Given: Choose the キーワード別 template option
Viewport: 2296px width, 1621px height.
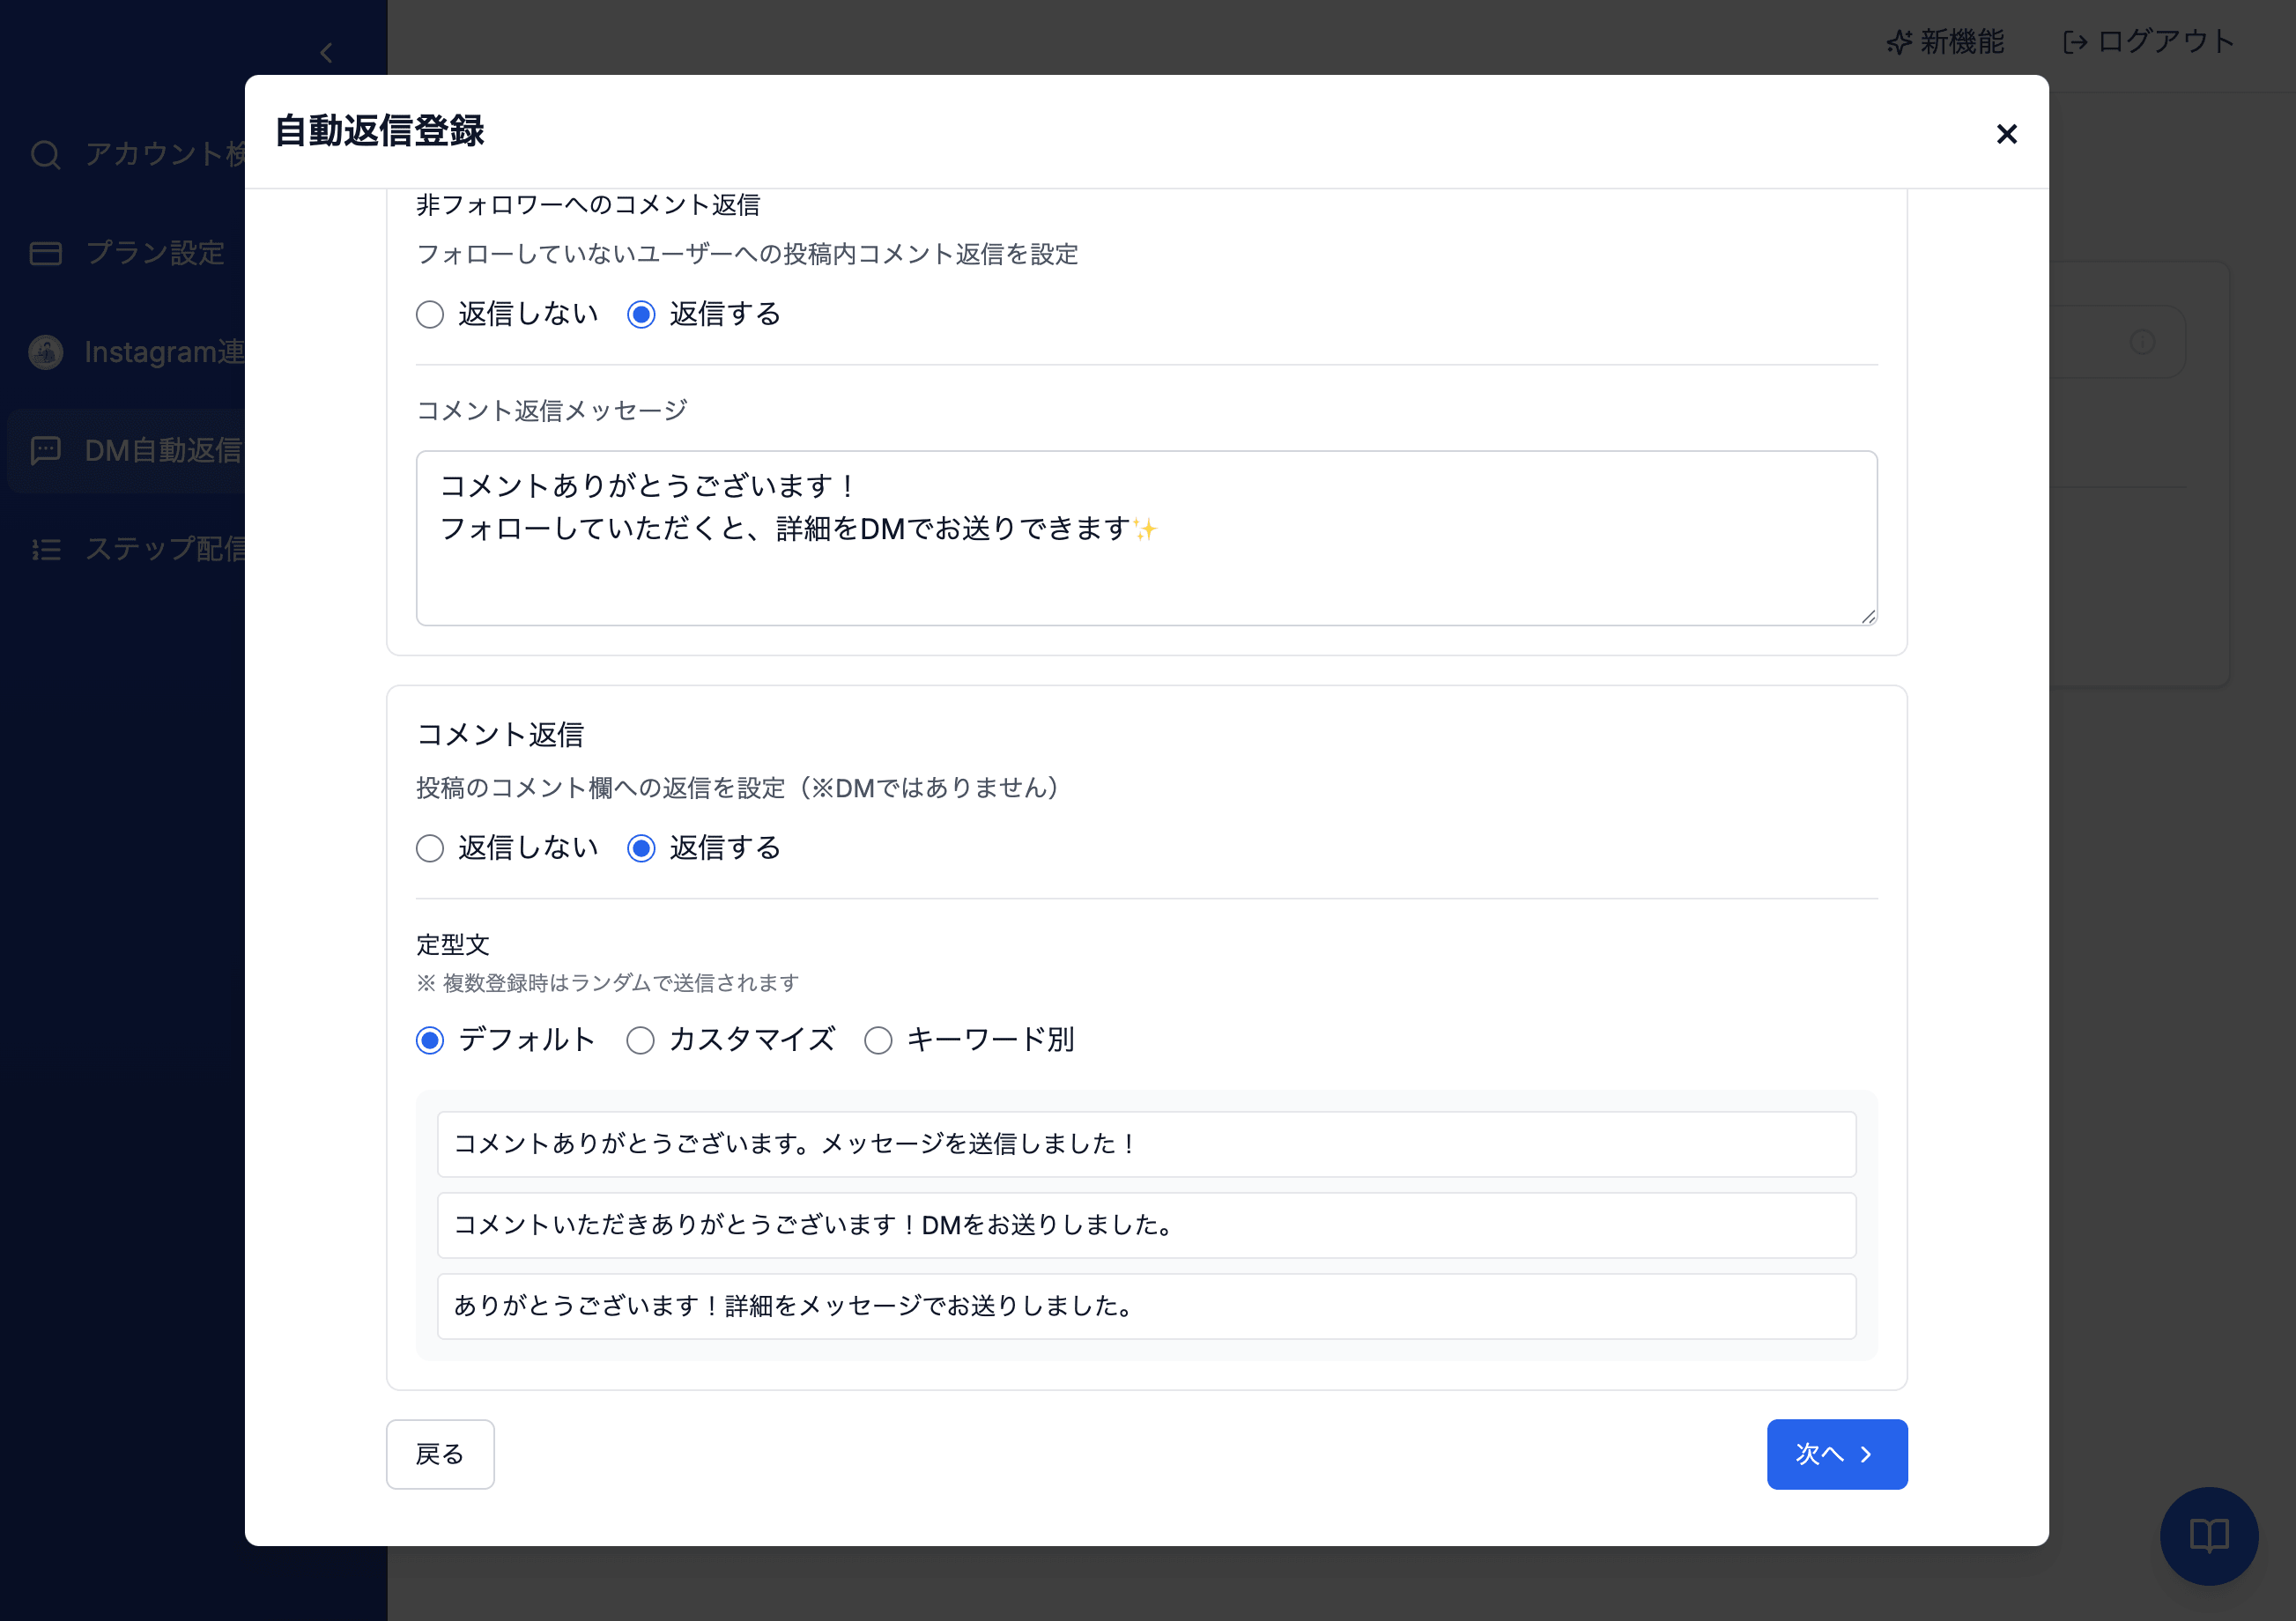Looking at the screenshot, I should [878, 1041].
